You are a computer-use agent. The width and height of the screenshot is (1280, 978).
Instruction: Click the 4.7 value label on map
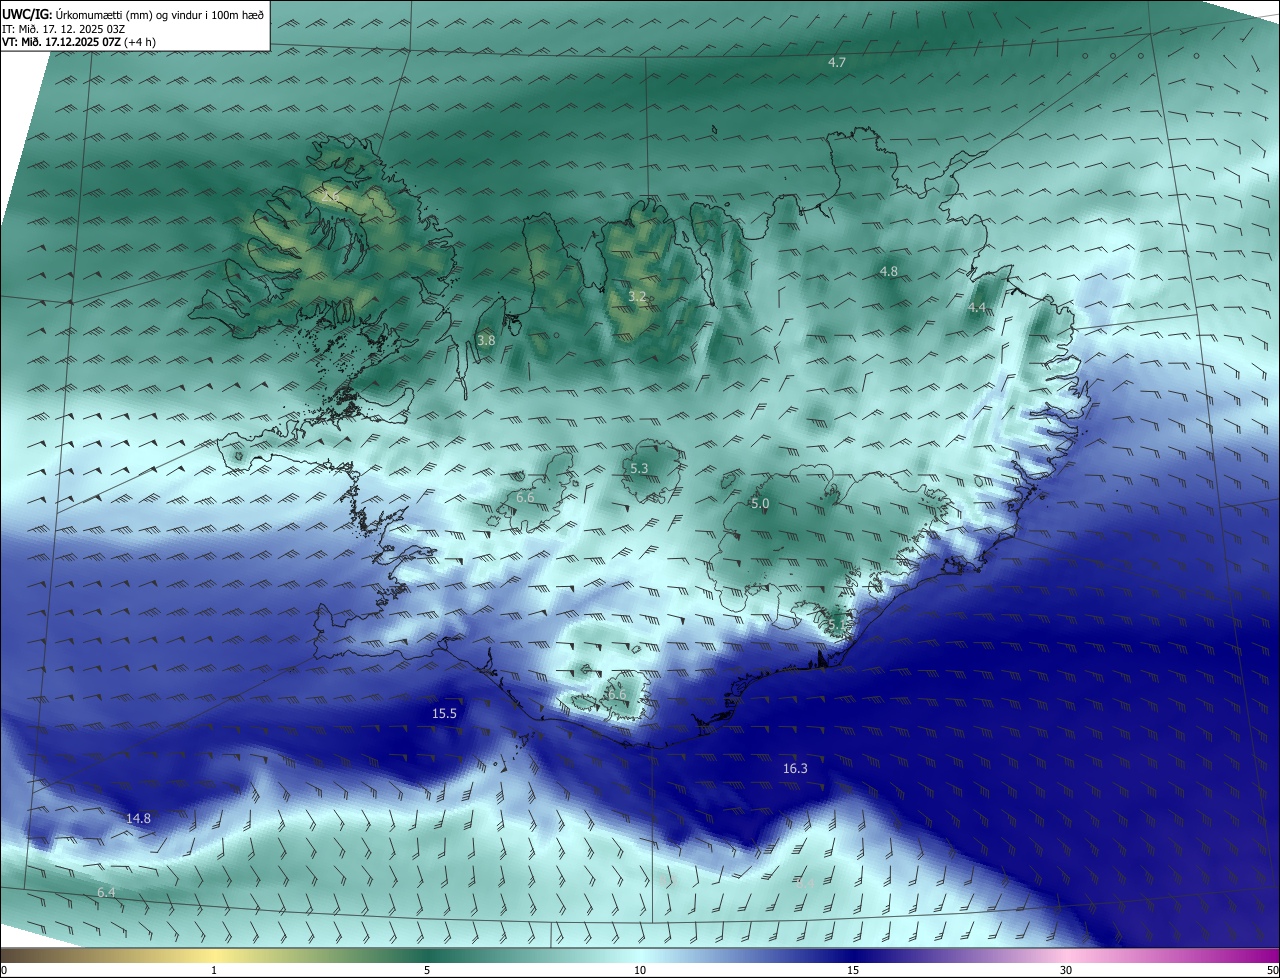pos(837,62)
